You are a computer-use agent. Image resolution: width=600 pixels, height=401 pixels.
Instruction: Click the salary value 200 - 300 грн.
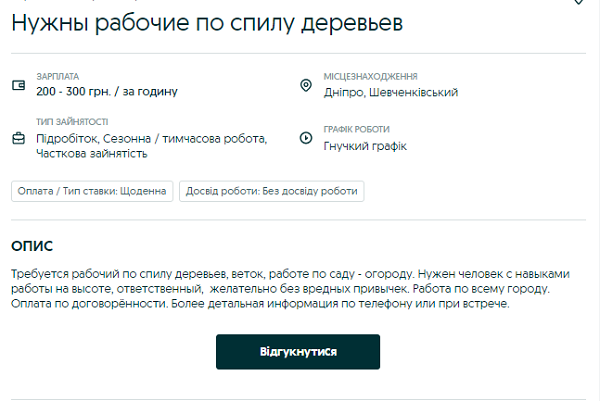pyautogui.click(x=106, y=92)
